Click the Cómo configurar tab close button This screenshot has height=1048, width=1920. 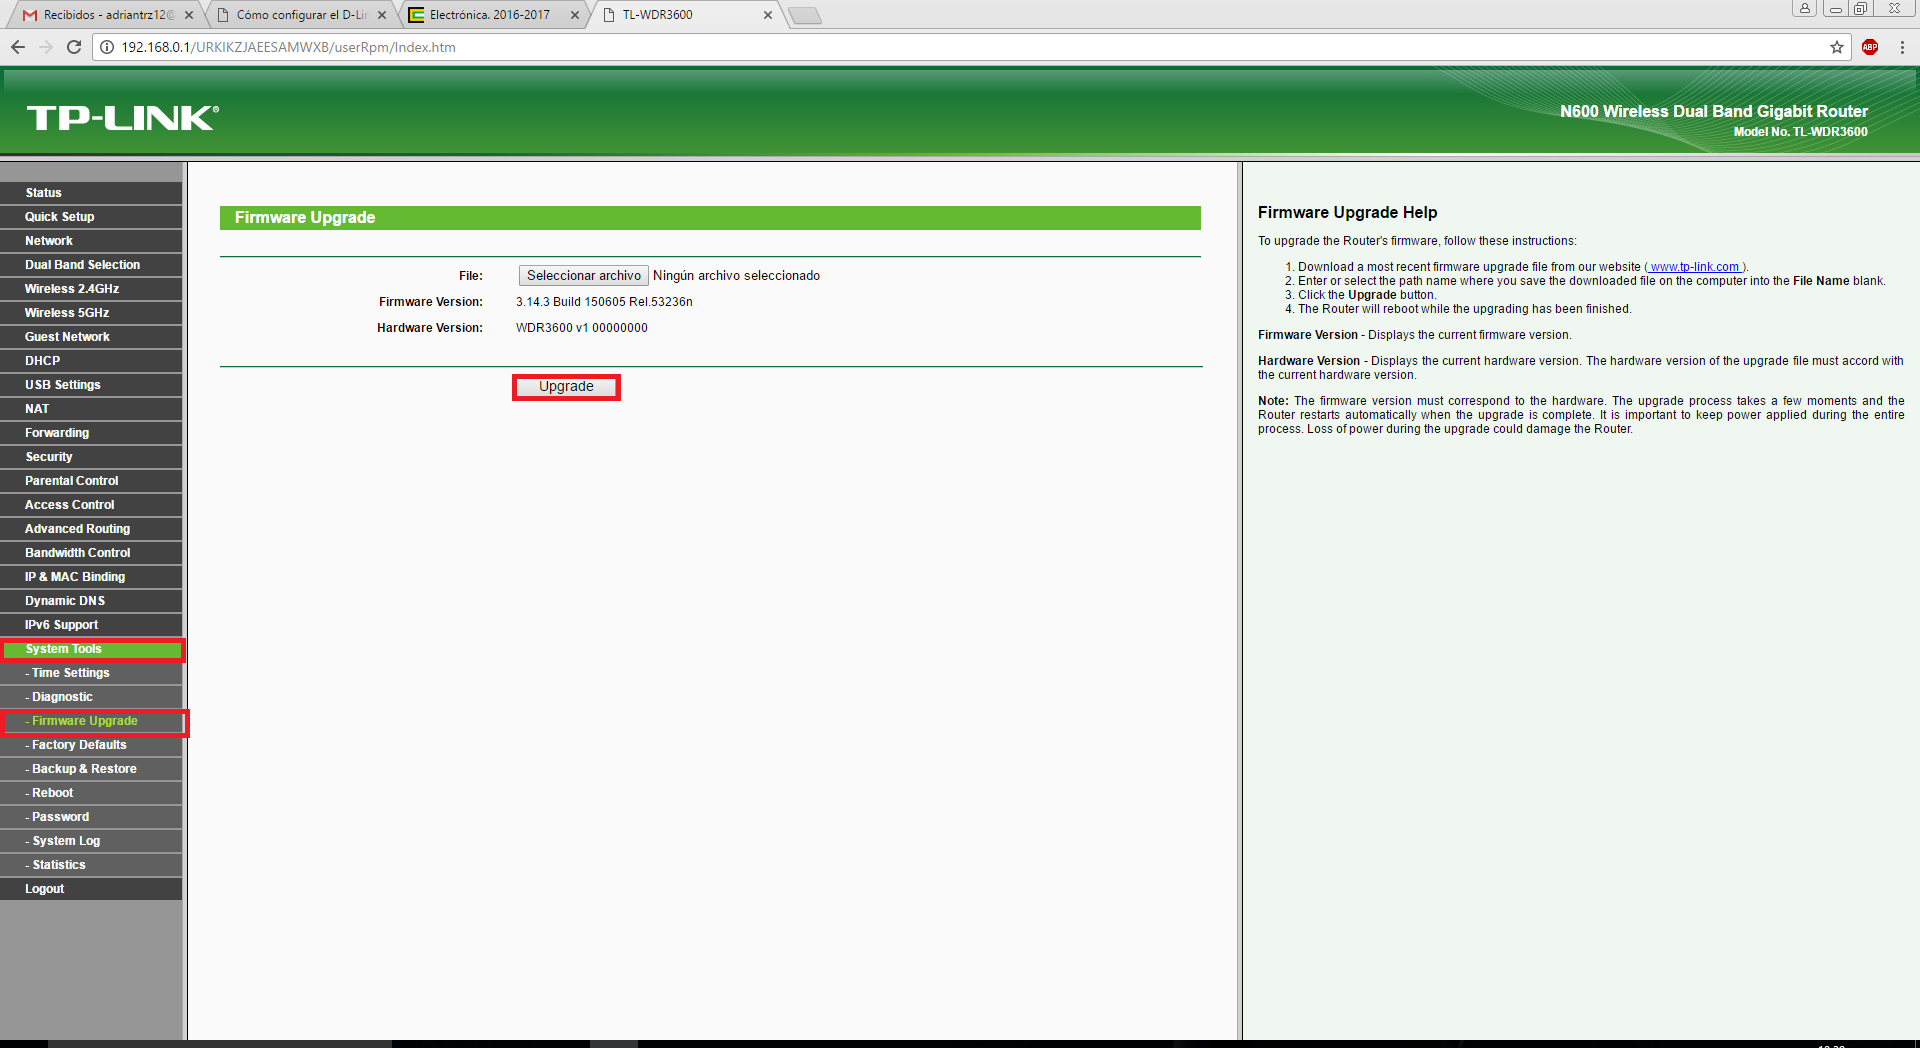tap(382, 15)
